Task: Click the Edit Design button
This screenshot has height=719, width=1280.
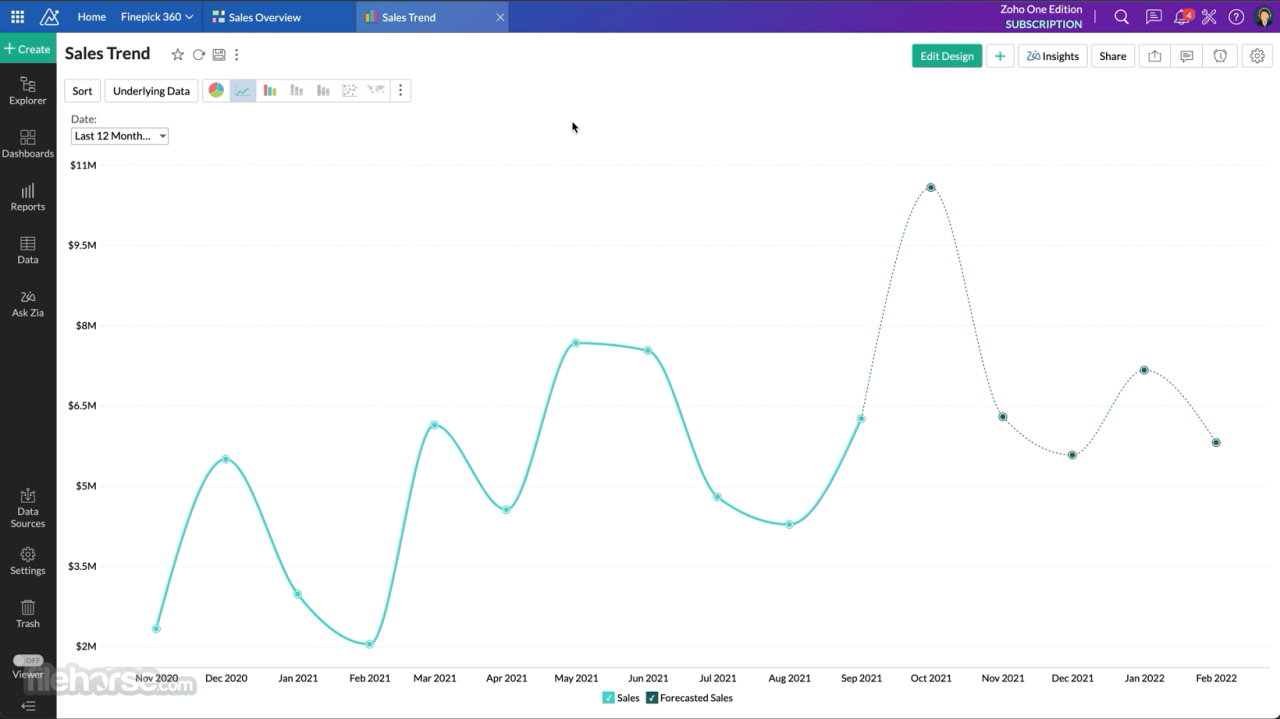Action: pos(946,56)
